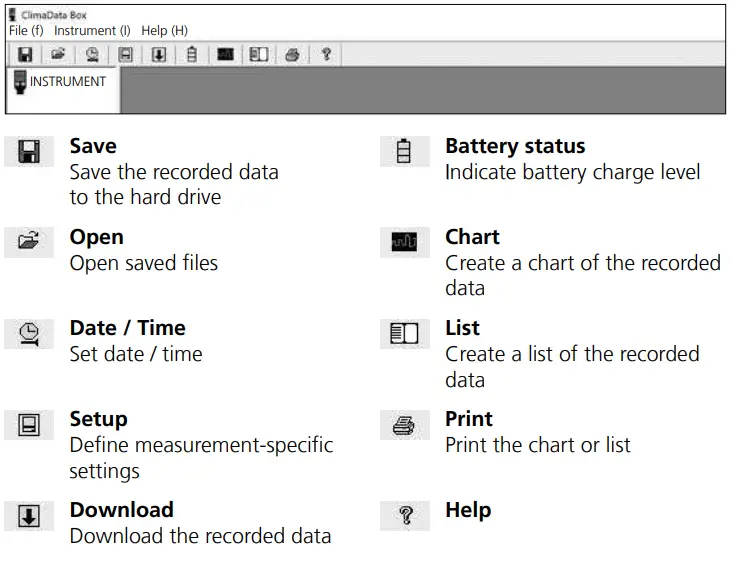The image size is (744, 571).
Task: Click the bold 'Chart' heading text
Action: click(x=473, y=237)
